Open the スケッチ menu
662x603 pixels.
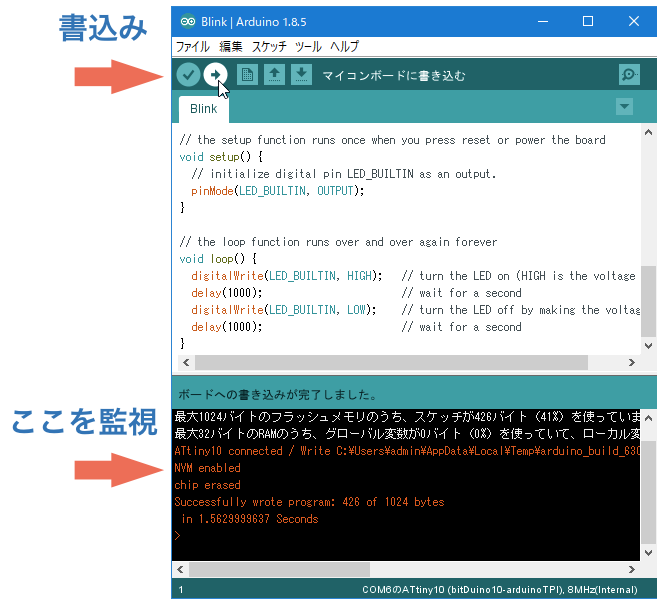(x=269, y=46)
